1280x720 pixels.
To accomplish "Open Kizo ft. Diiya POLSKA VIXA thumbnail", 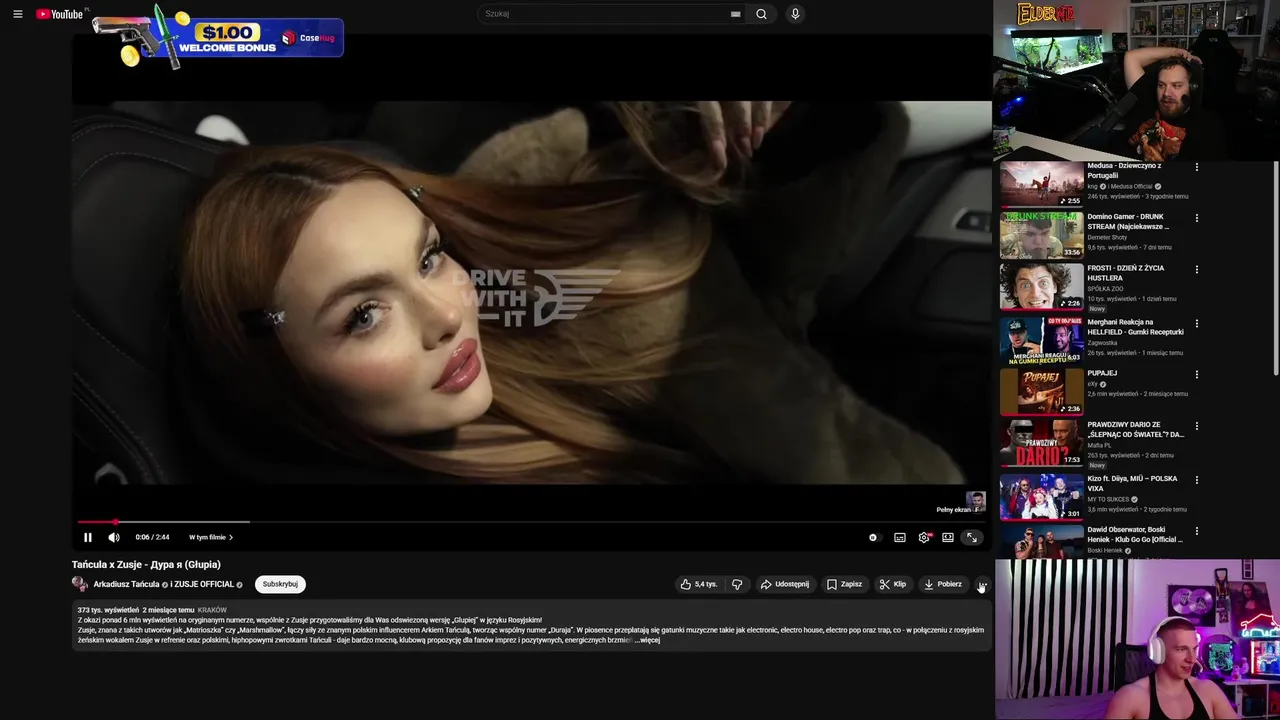I will tap(1041, 496).
